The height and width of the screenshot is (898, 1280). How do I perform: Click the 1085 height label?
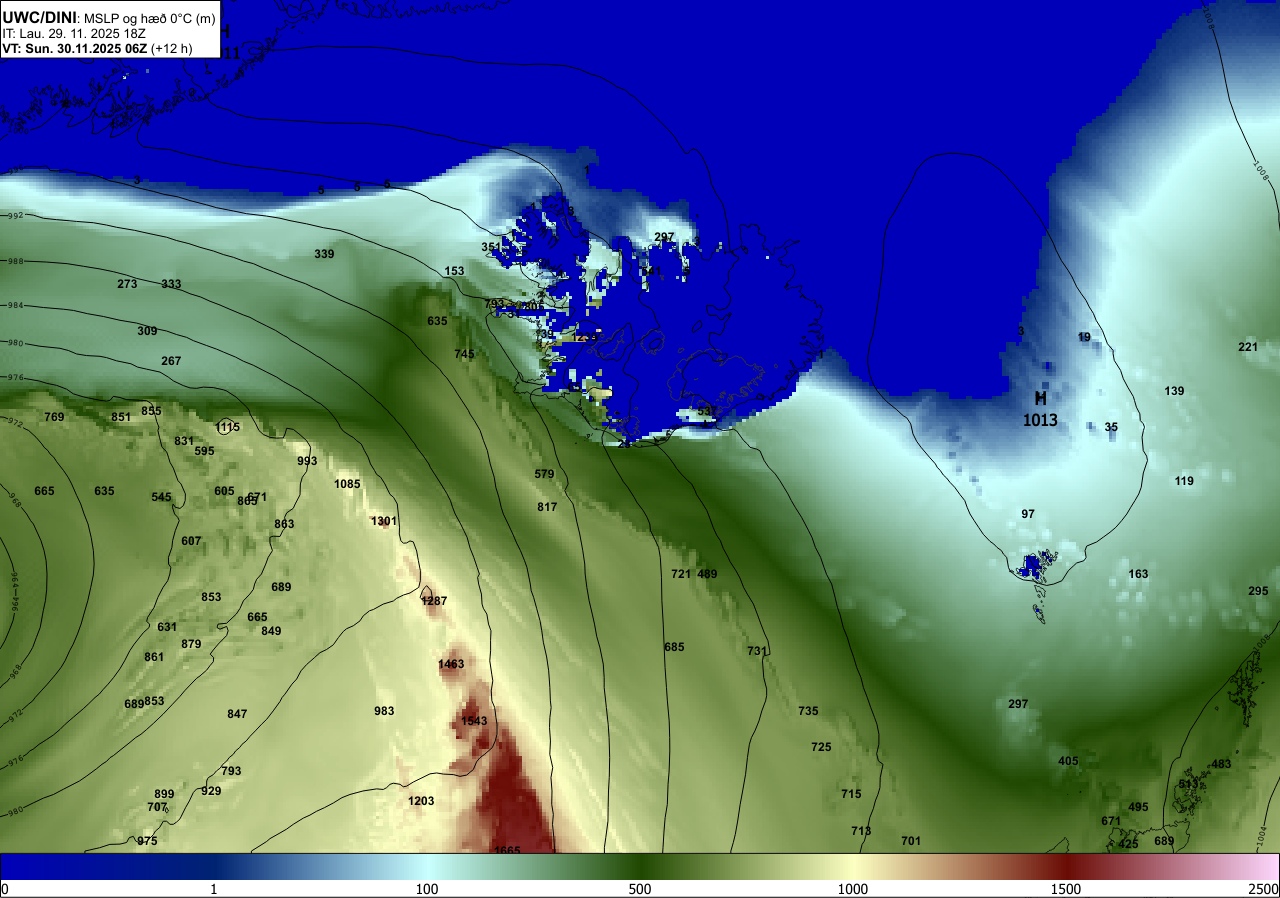347,484
